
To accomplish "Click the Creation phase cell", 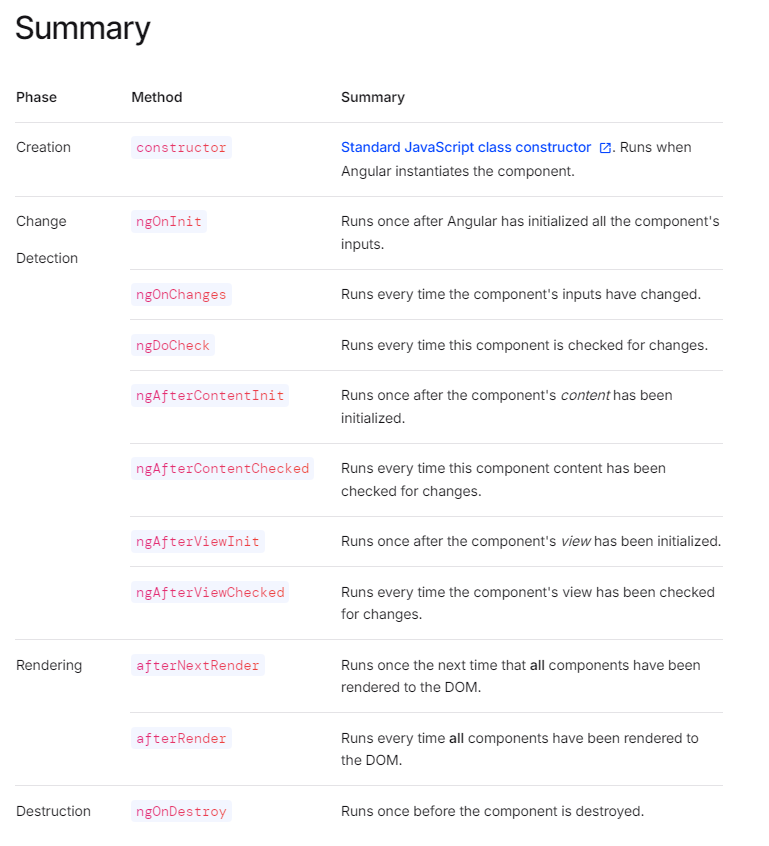I will tap(44, 147).
